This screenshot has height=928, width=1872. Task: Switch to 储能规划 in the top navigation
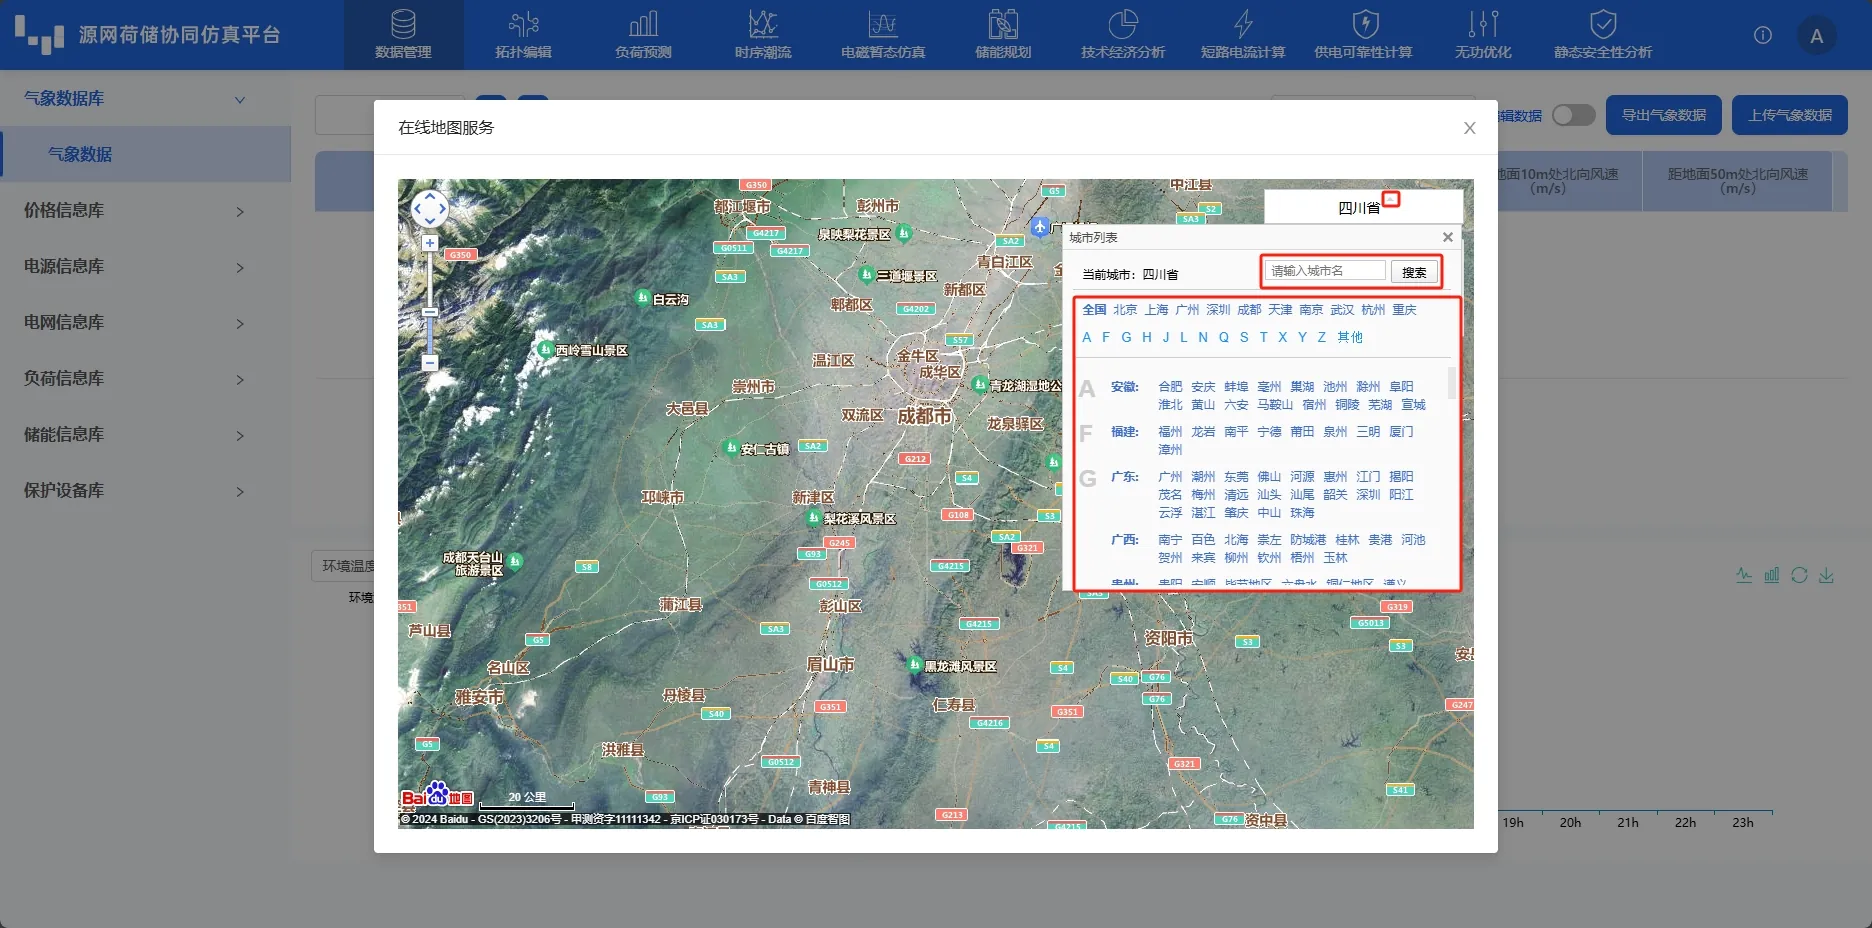coord(1003,35)
